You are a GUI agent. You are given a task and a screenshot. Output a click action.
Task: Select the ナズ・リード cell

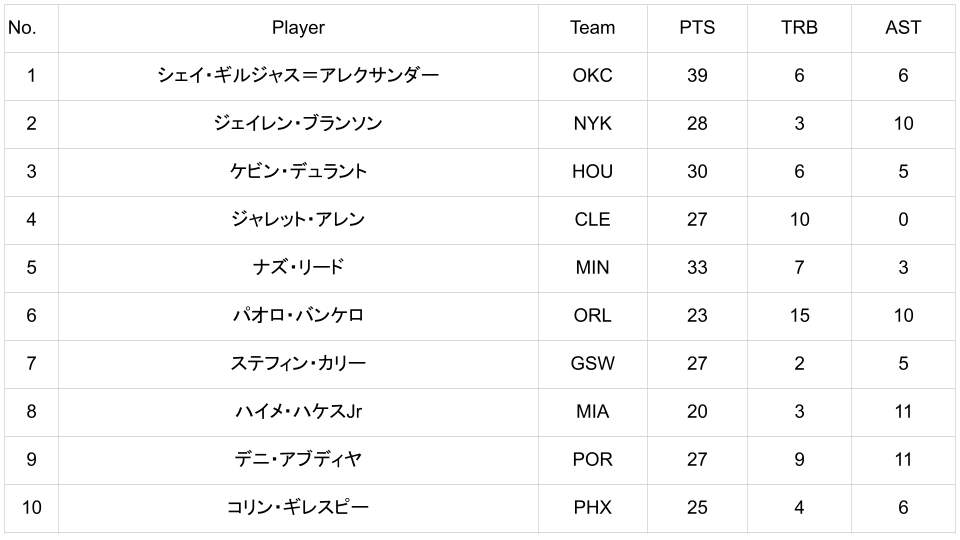298,268
